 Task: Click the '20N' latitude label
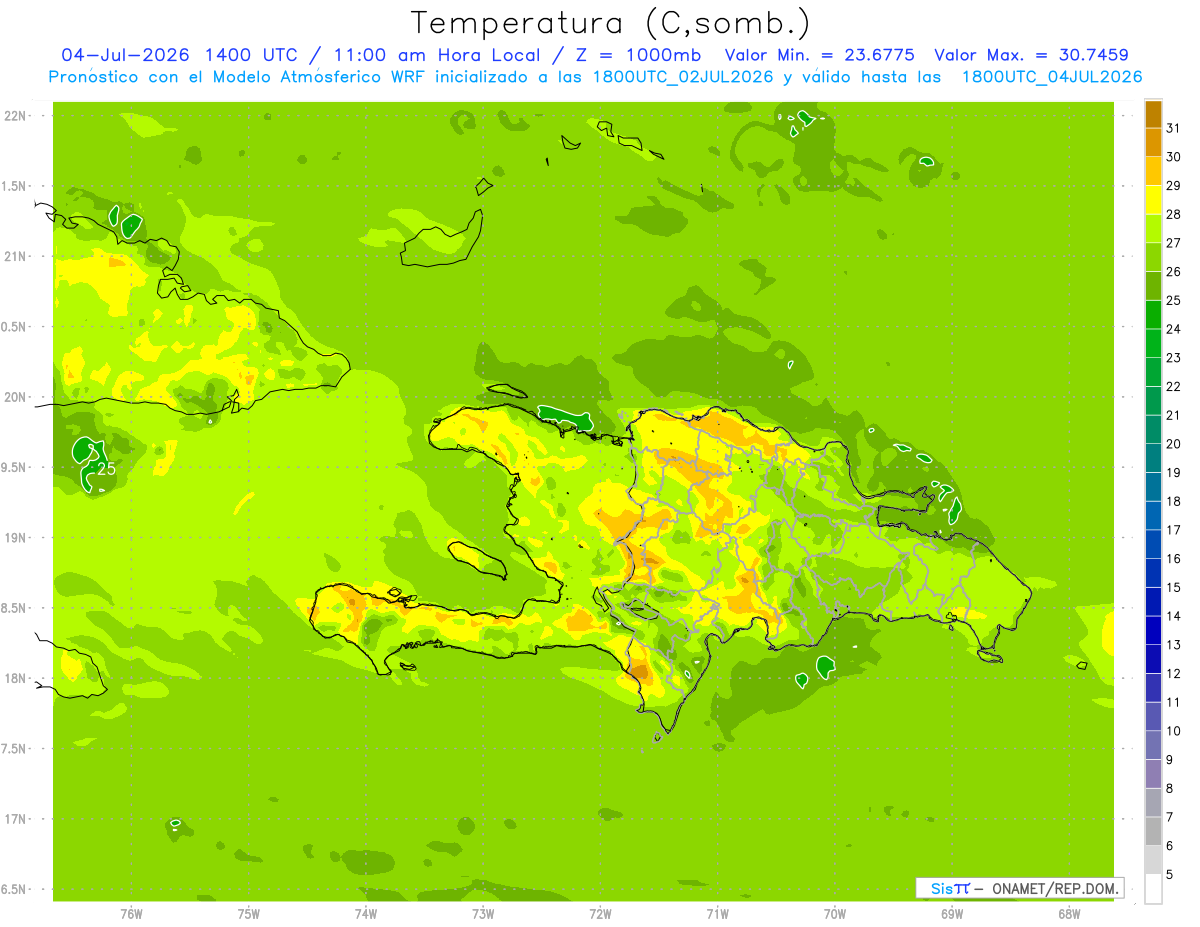16,397
